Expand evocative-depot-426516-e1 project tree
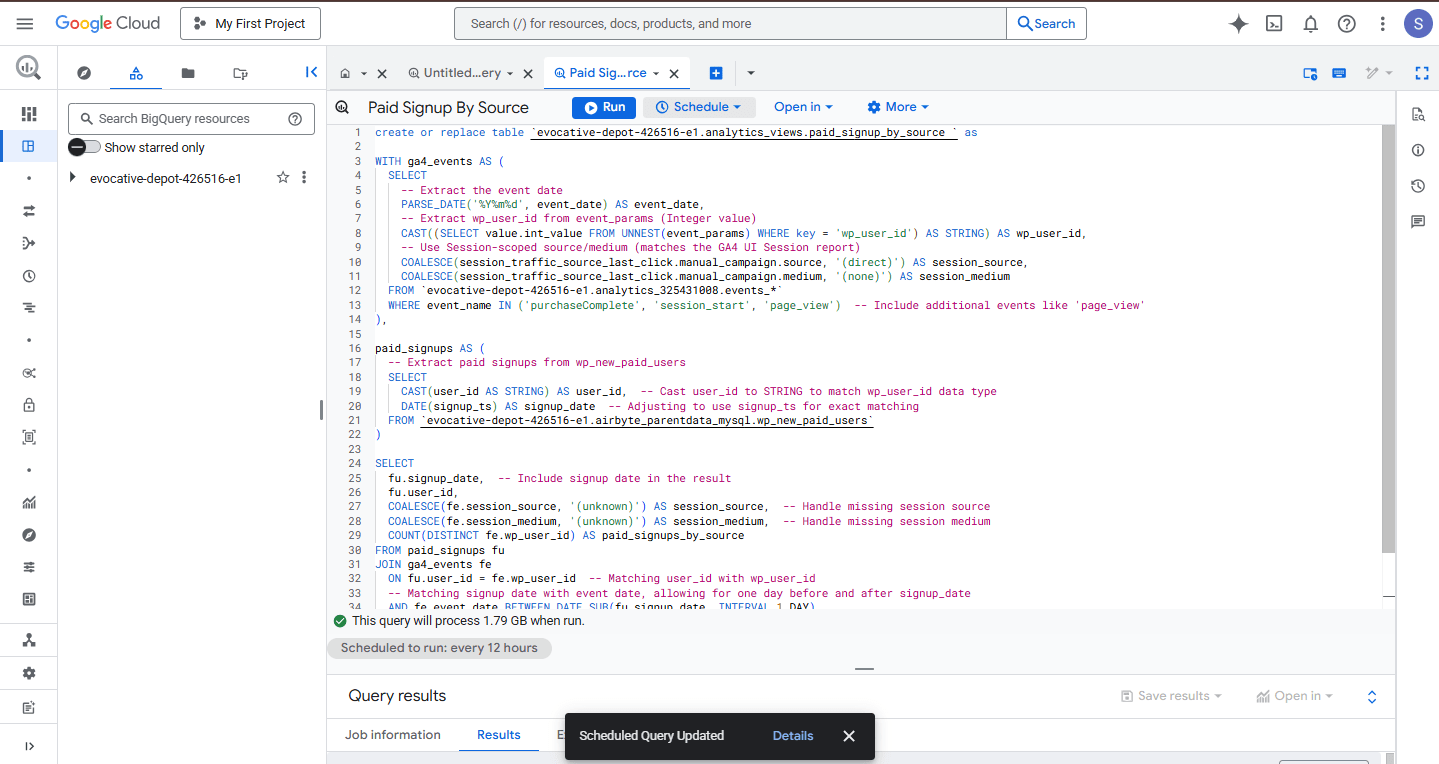The height and width of the screenshot is (764, 1439). tap(72, 178)
